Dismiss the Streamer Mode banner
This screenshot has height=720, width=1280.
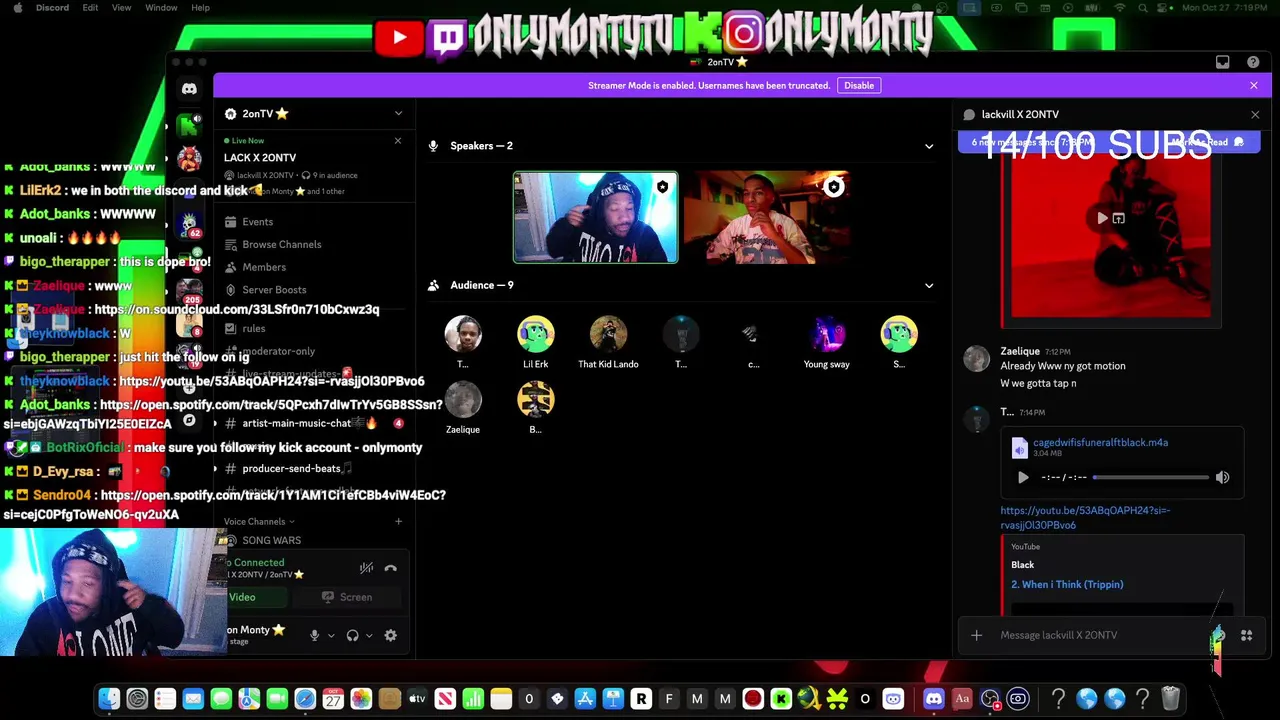[x=1254, y=85]
